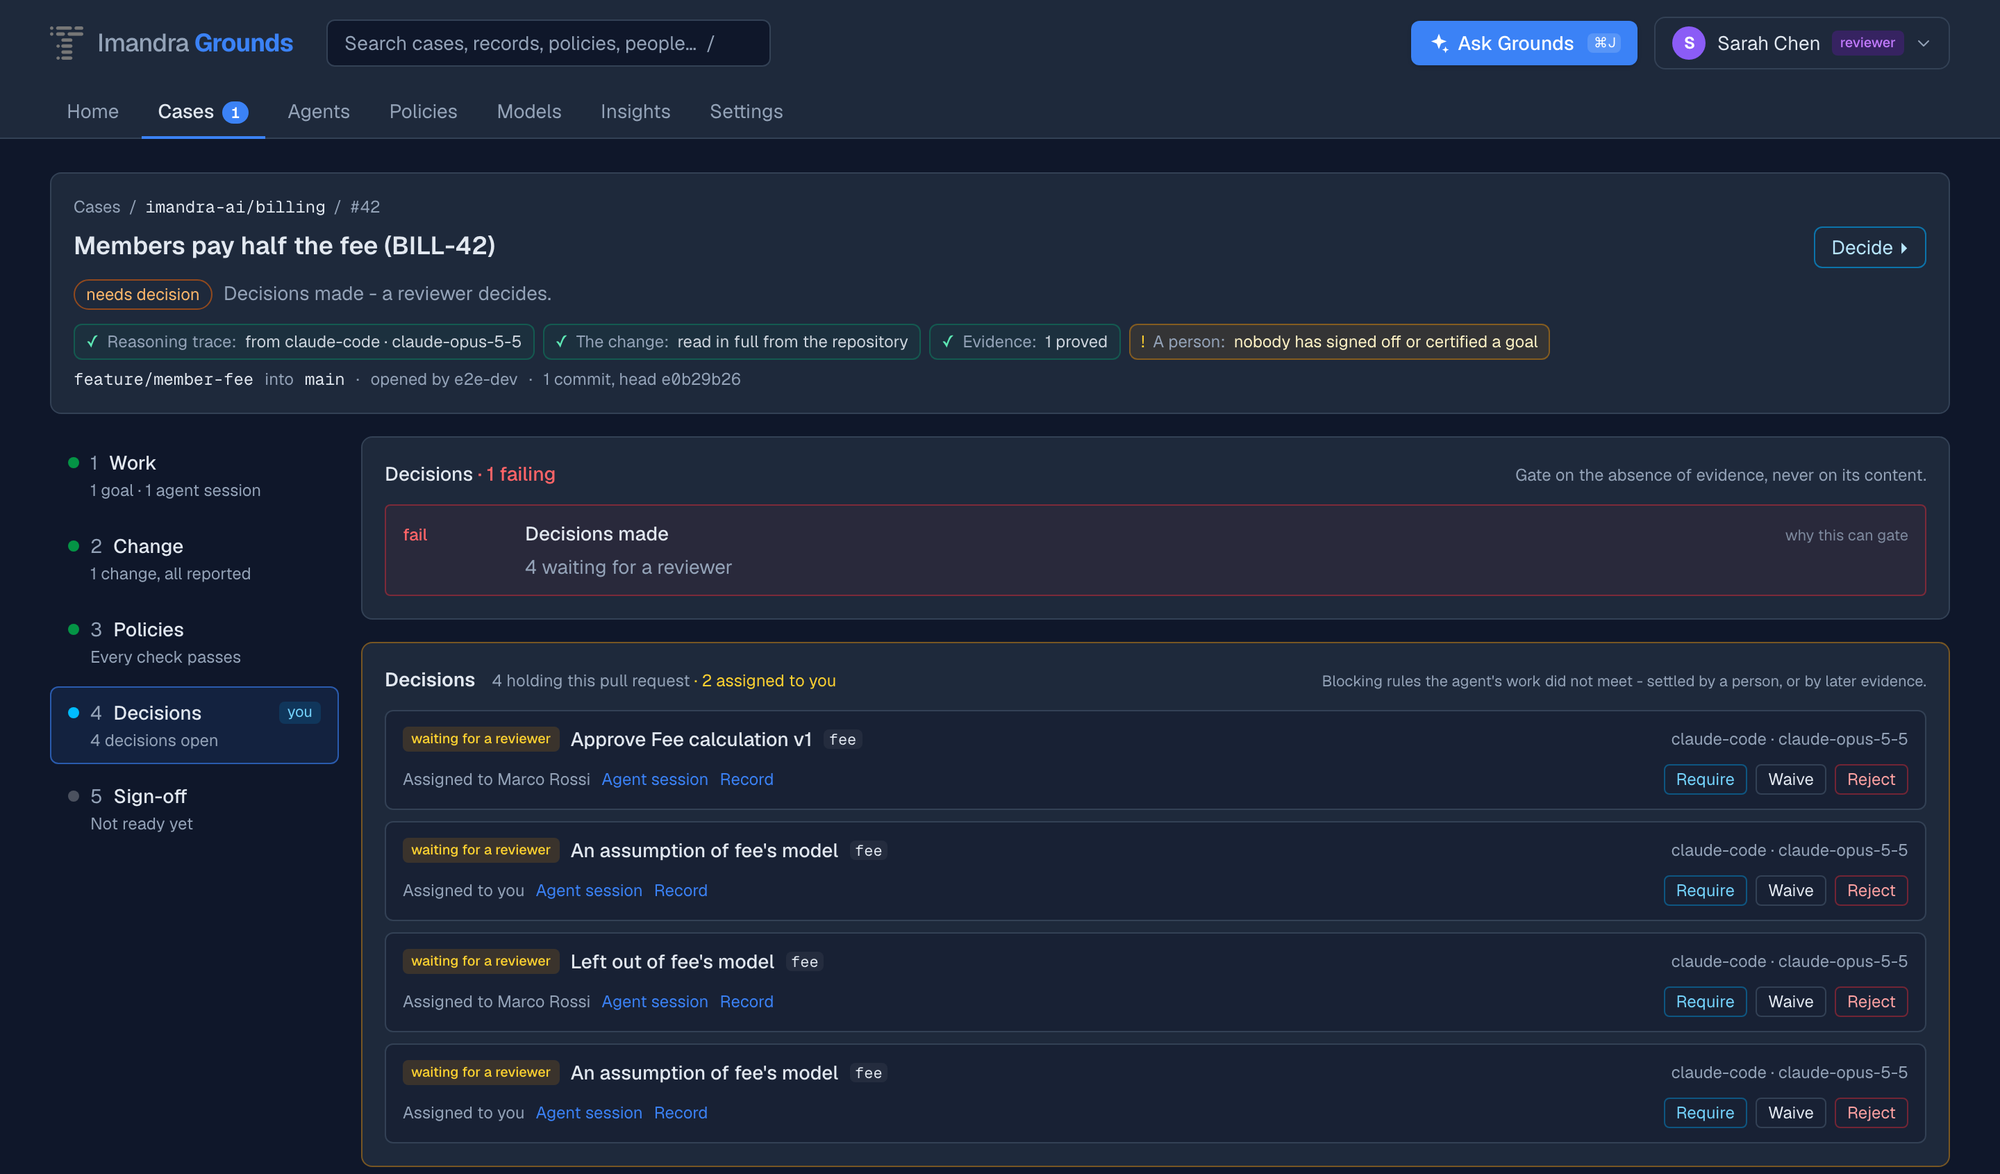Require the Left out of fee's model decision
Screen dimensions: 2000x1174
click(x=1705, y=1001)
